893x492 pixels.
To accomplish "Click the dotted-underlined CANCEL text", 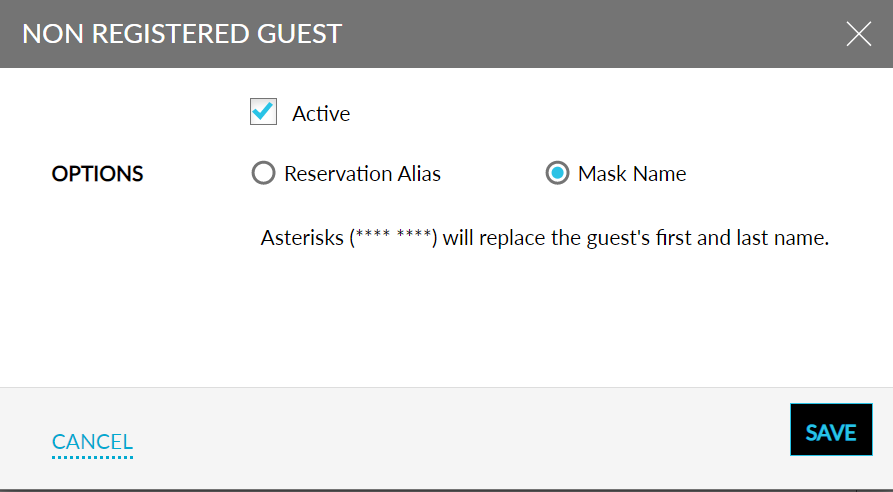I will [92, 442].
